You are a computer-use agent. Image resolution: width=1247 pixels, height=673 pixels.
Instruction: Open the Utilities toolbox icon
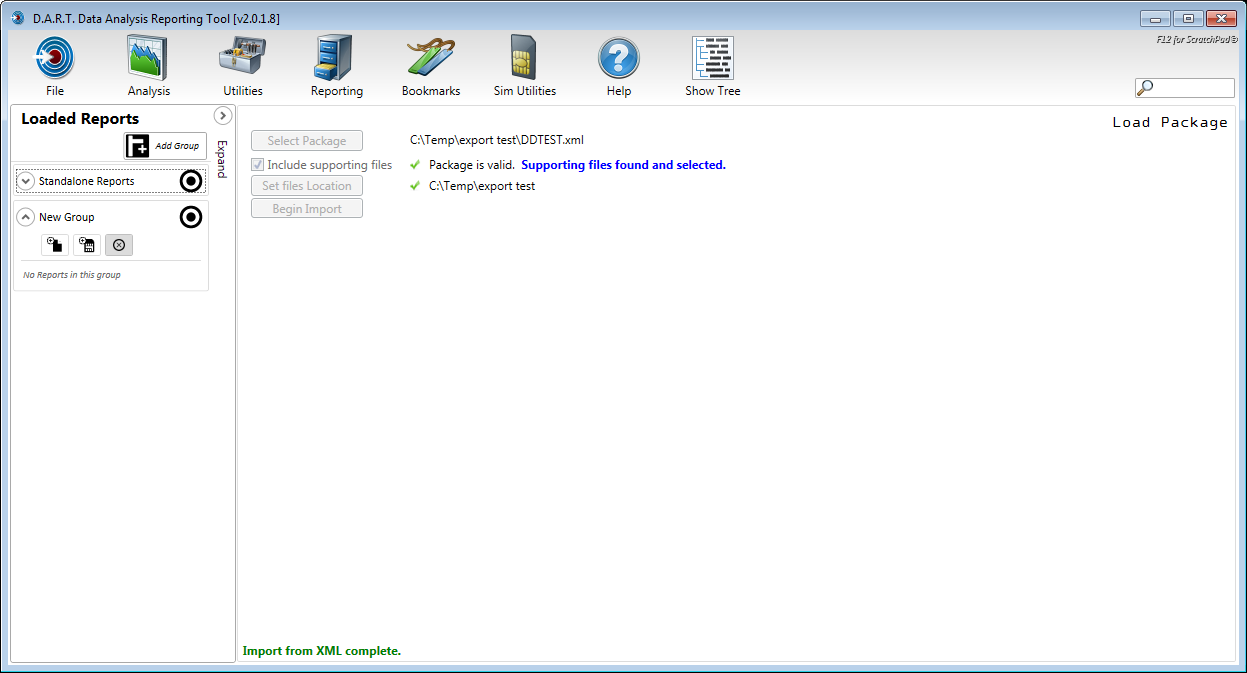pos(243,57)
